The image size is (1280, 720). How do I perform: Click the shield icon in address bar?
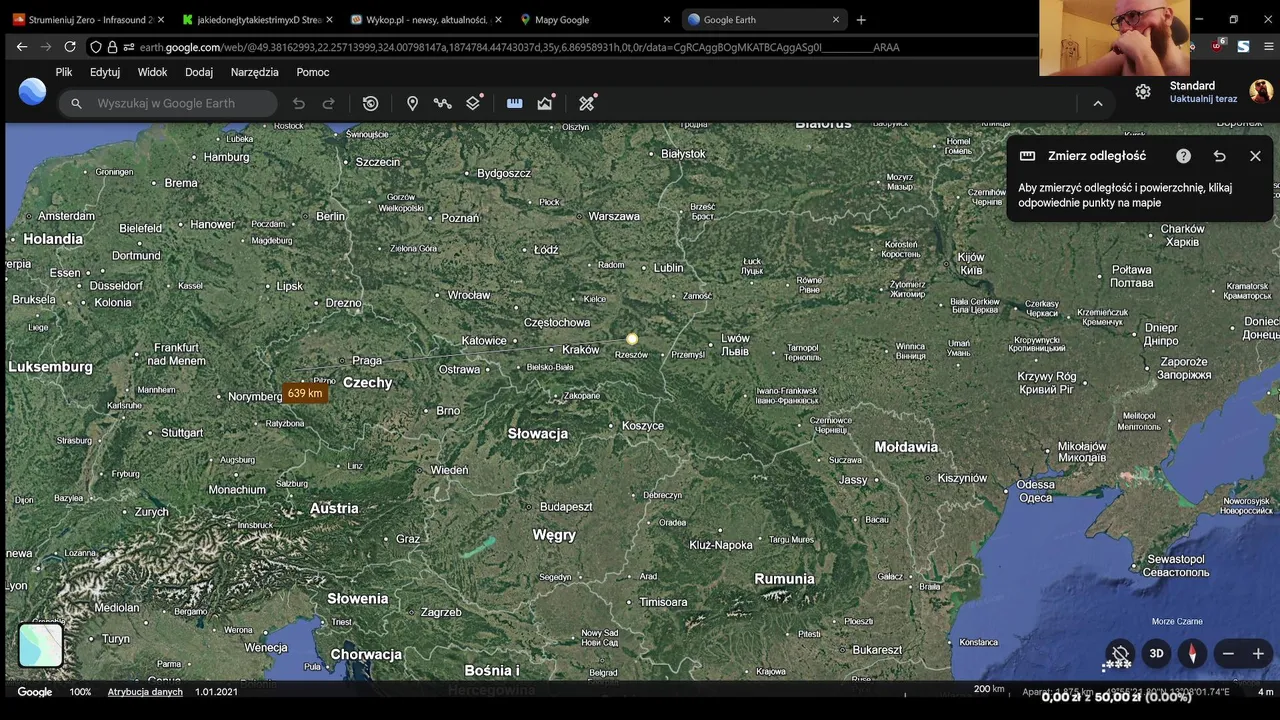(x=96, y=47)
